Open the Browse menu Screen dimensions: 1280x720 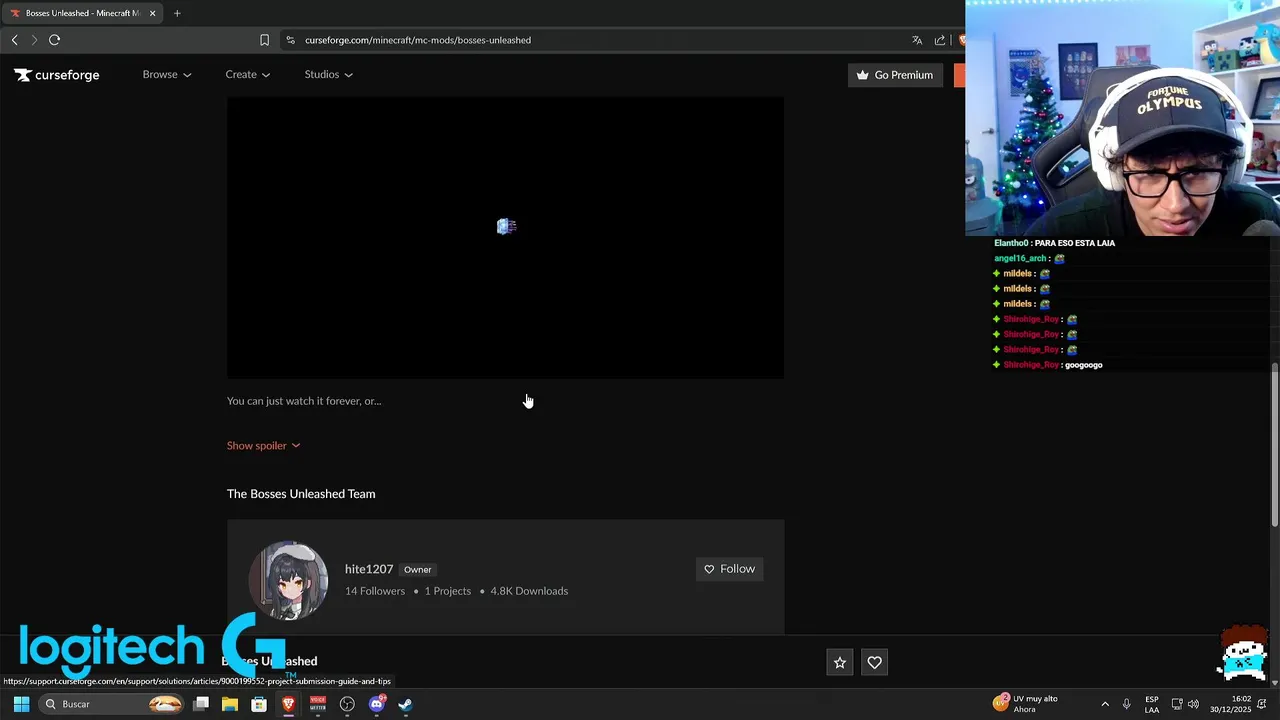pyautogui.click(x=166, y=74)
